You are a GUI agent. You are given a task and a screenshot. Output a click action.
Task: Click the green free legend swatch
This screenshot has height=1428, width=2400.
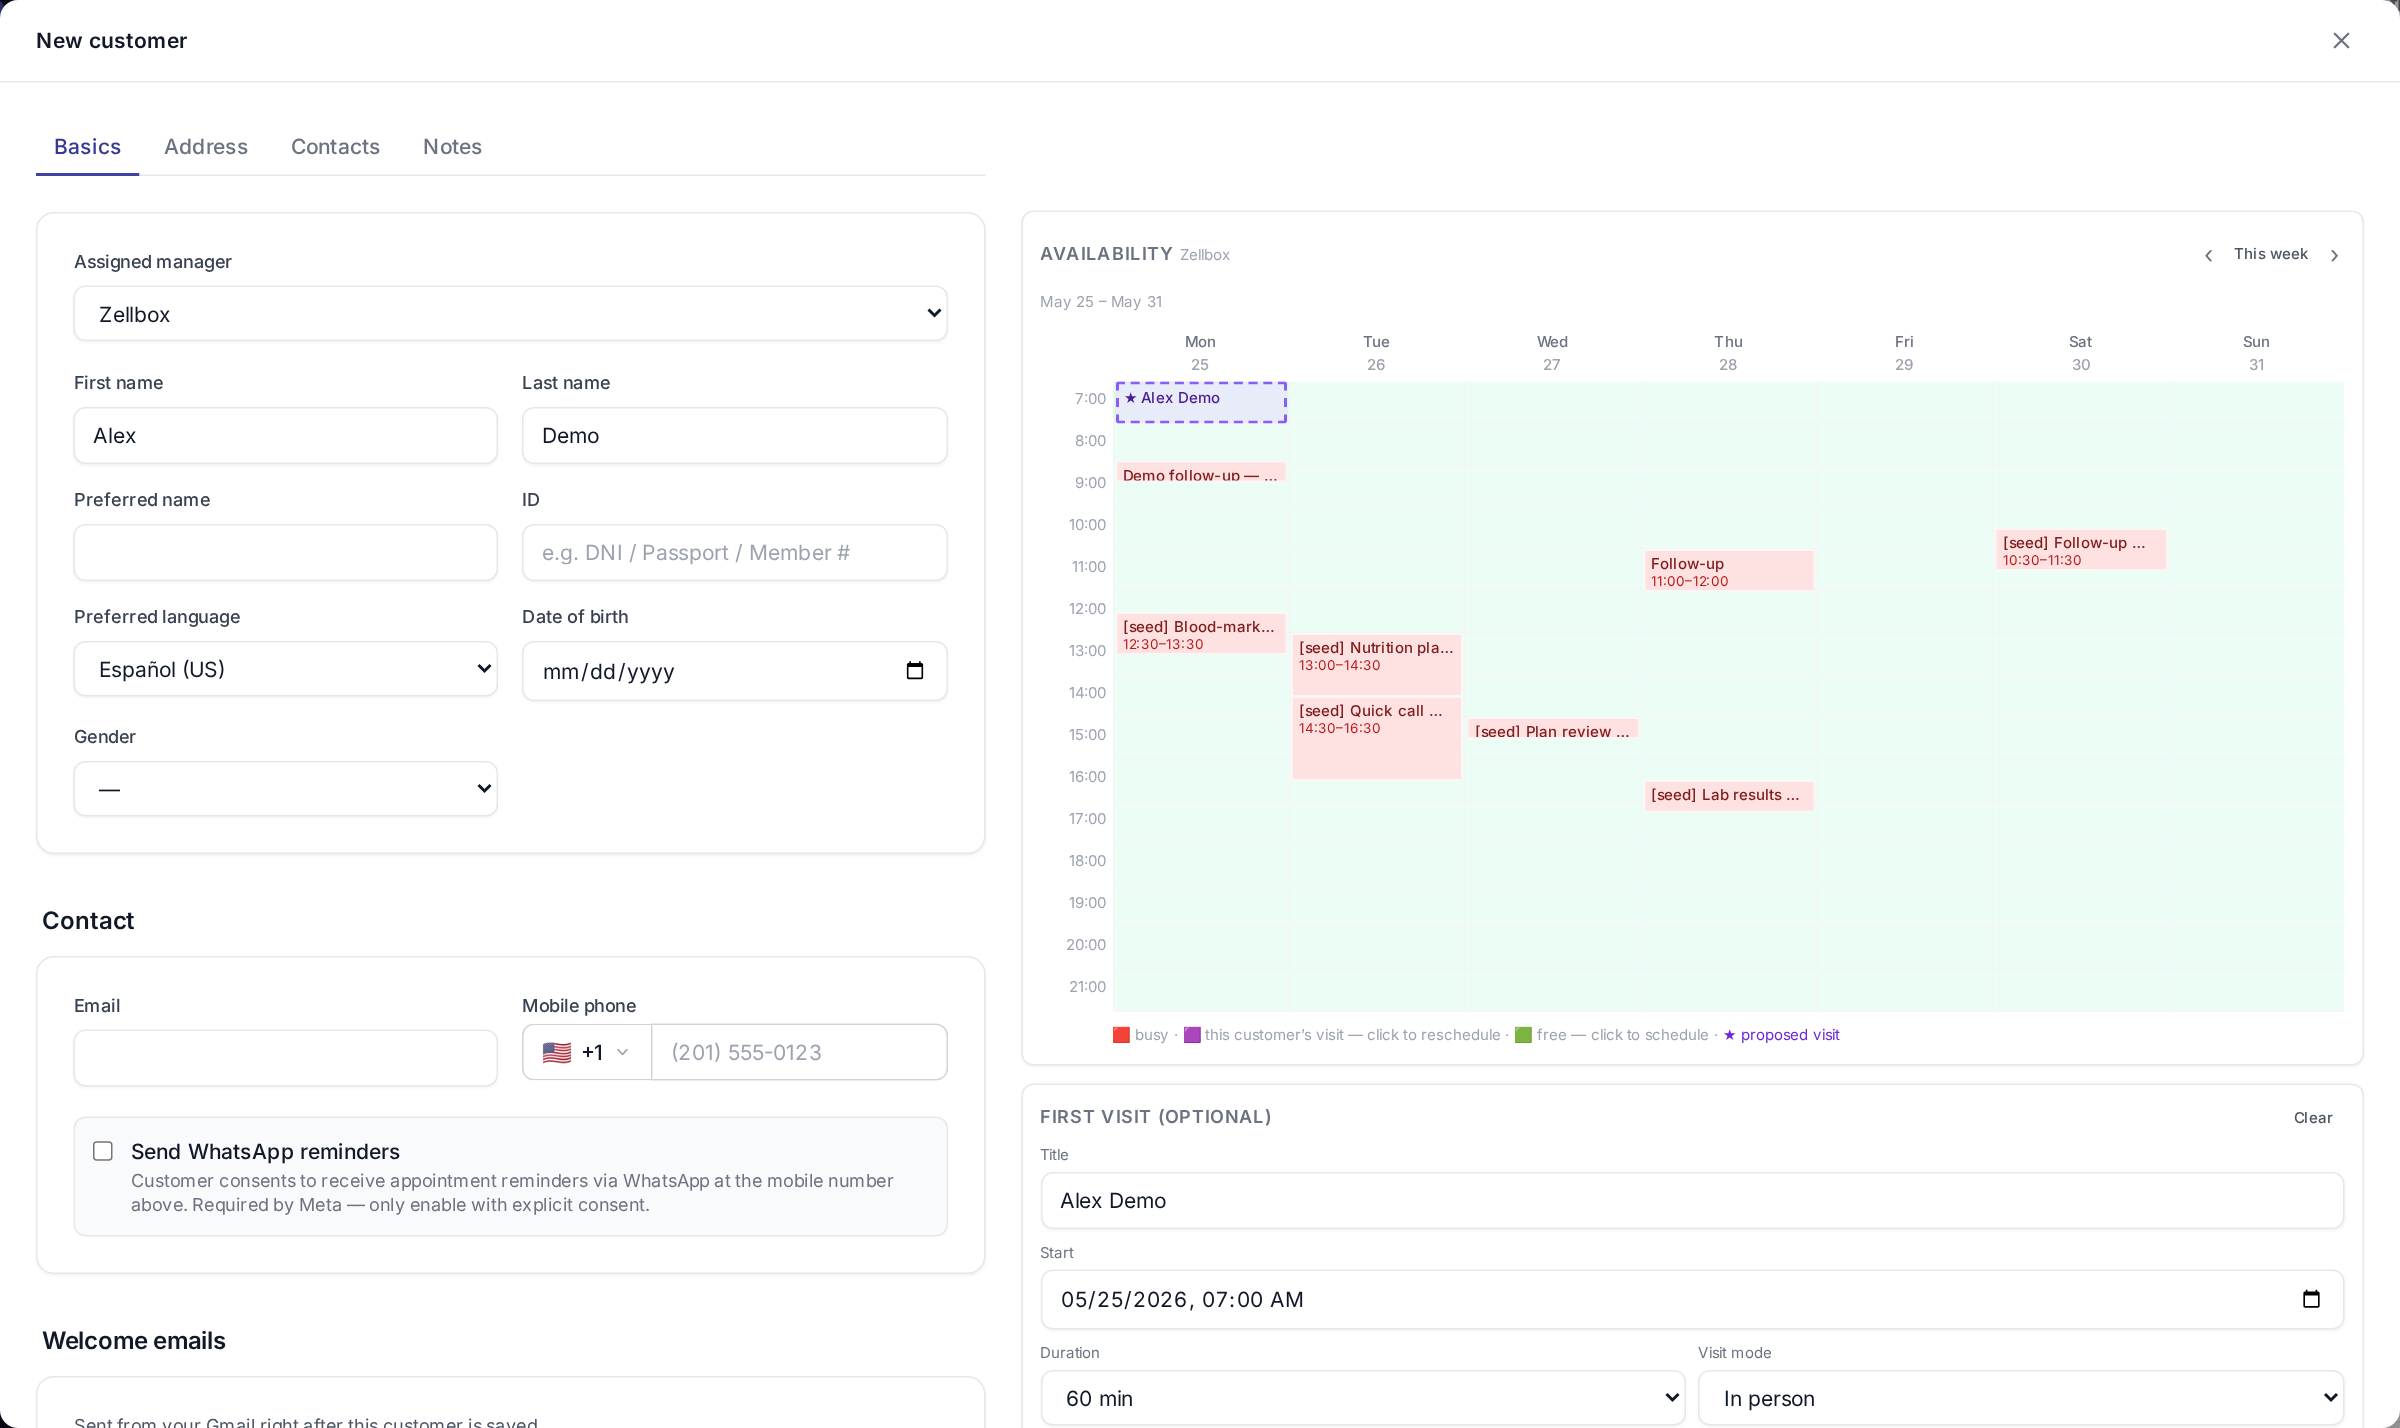(1523, 1035)
